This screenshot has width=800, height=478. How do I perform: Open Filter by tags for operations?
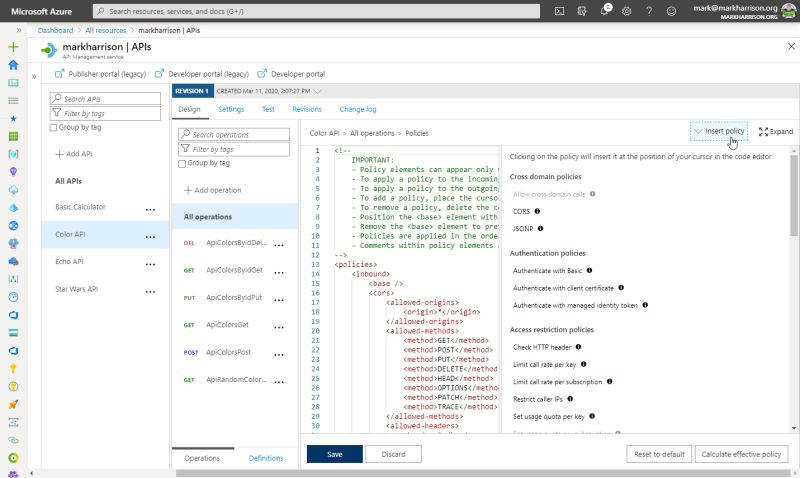(x=234, y=149)
